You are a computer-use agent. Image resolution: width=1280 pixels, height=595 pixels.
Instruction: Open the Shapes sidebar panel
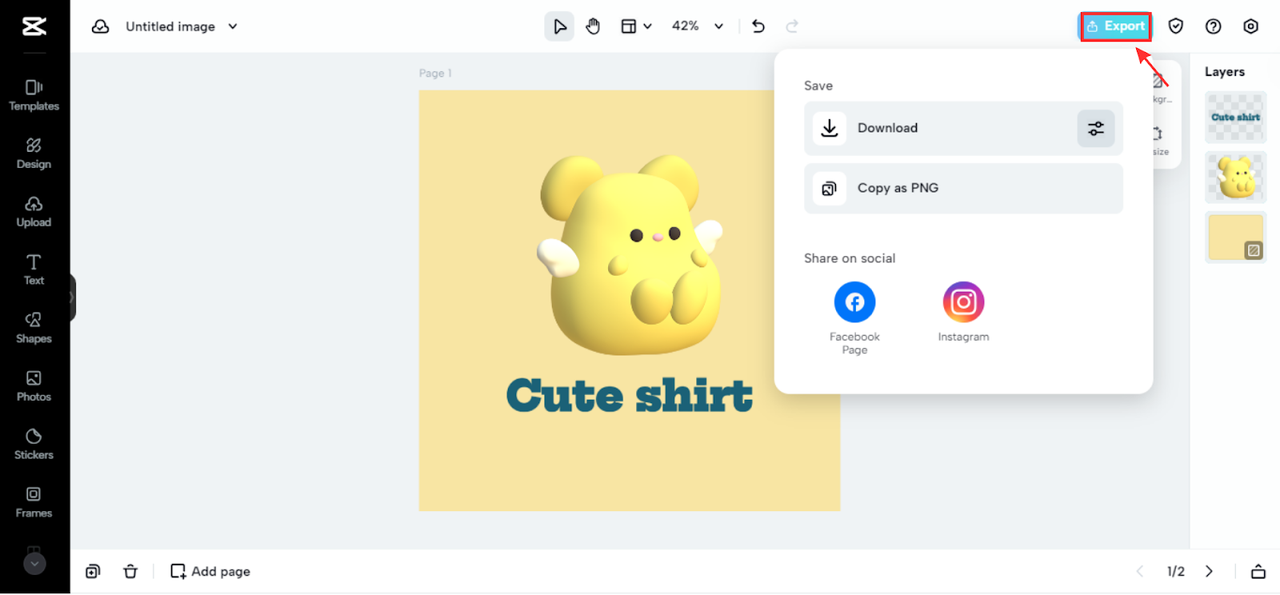click(x=34, y=327)
